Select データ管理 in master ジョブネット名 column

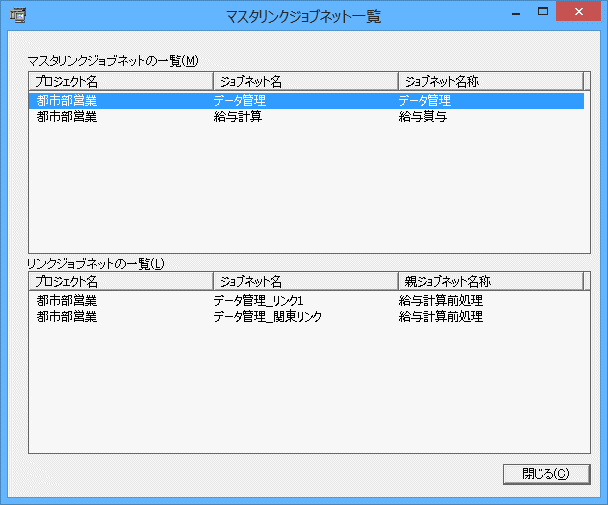pos(240,101)
